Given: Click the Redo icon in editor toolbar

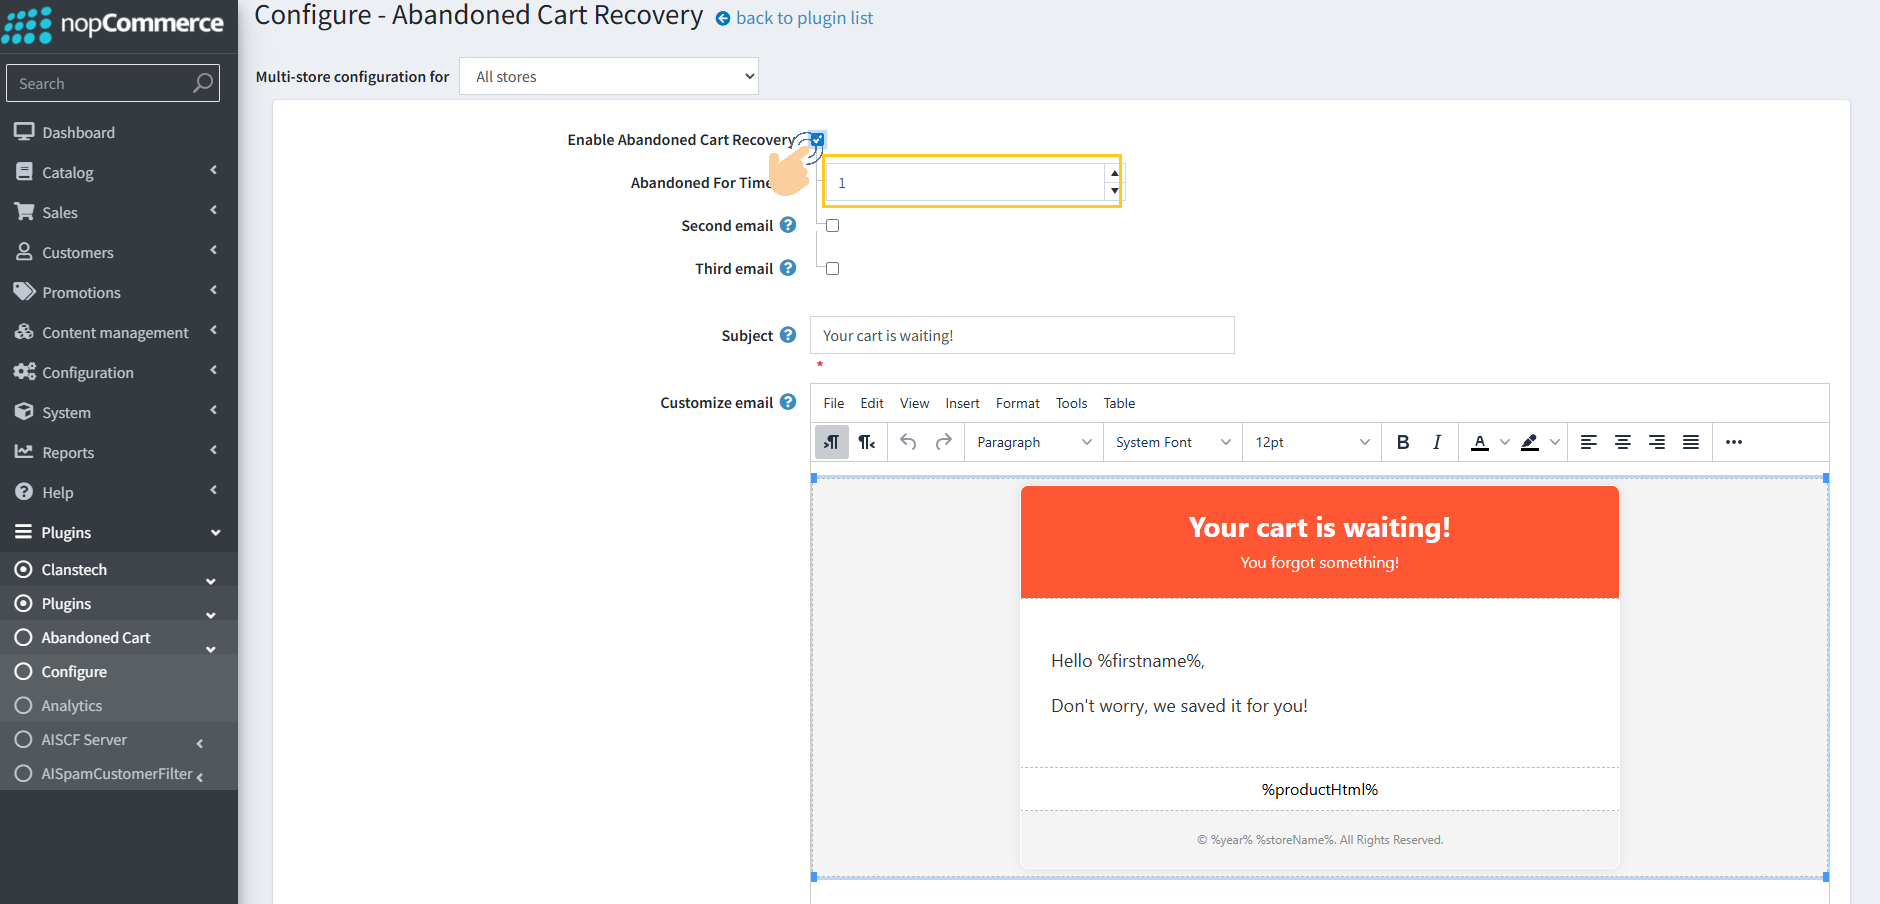Looking at the screenshot, I should 943,442.
